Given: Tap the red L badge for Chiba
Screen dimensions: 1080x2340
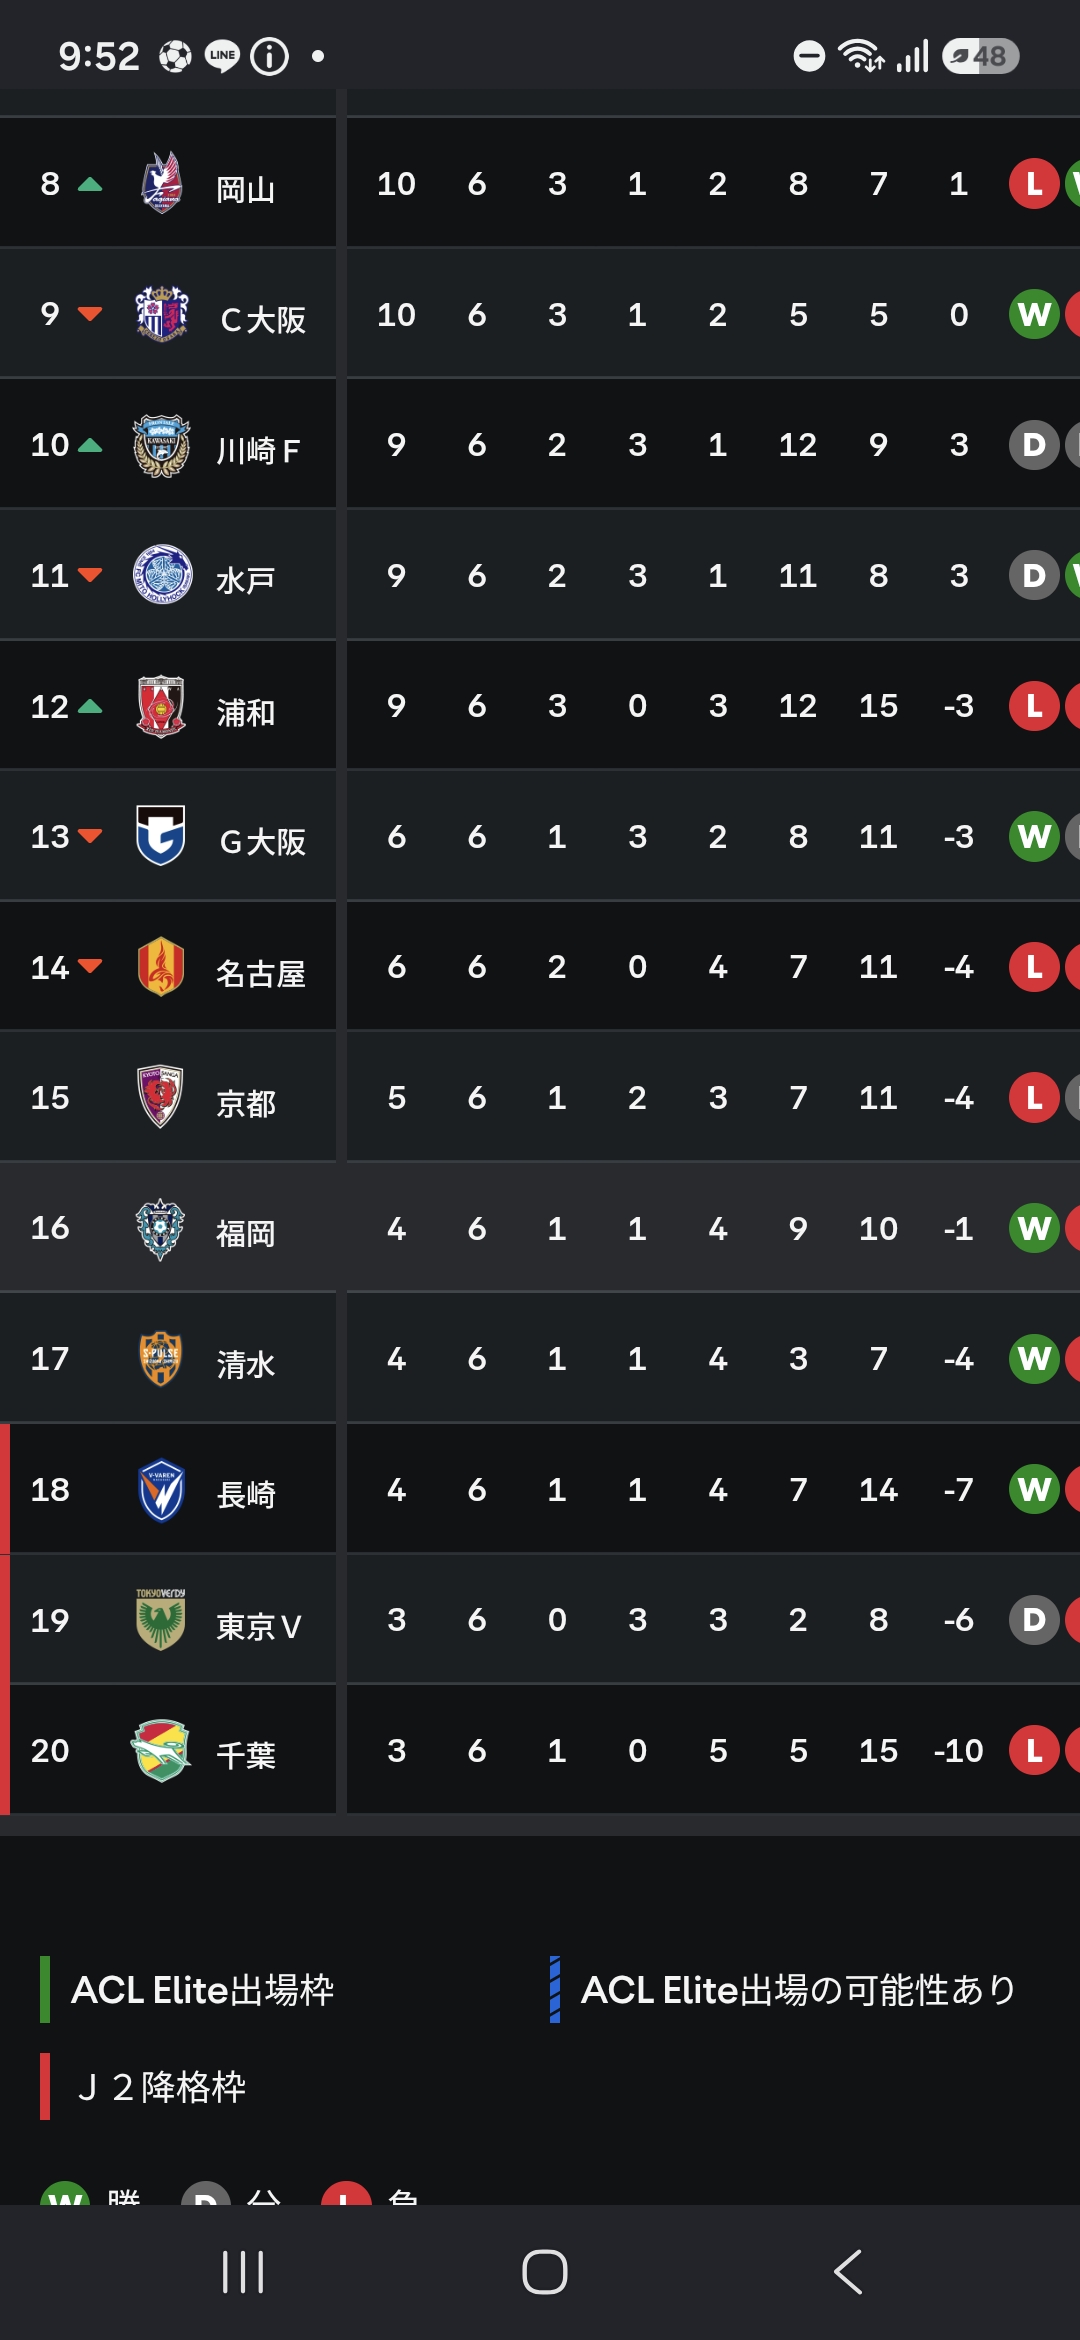Looking at the screenshot, I should click(1034, 1750).
